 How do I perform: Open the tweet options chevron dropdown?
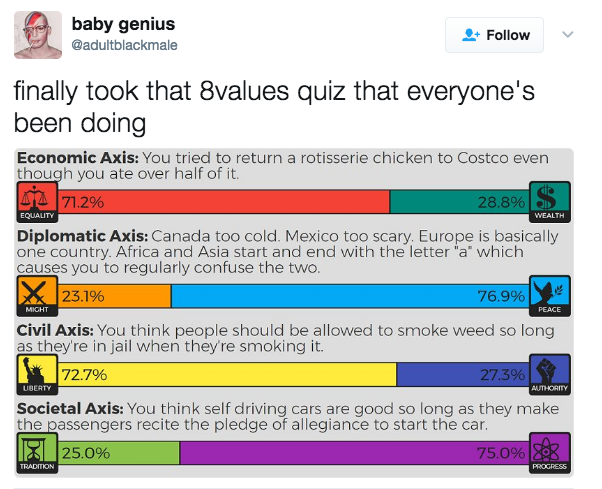[568, 35]
